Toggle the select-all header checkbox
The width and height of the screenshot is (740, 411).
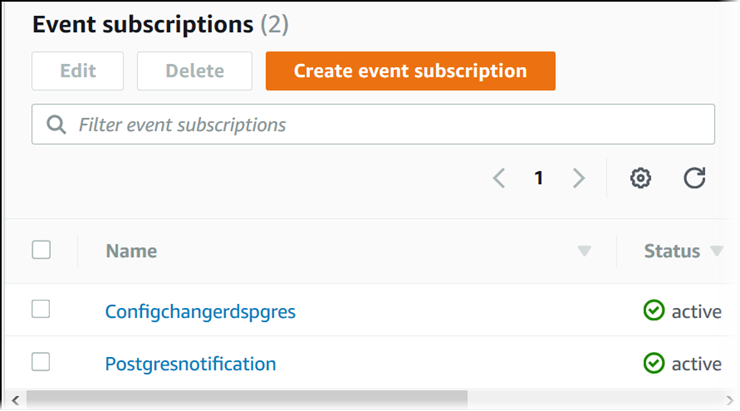pyautogui.click(x=41, y=250)
